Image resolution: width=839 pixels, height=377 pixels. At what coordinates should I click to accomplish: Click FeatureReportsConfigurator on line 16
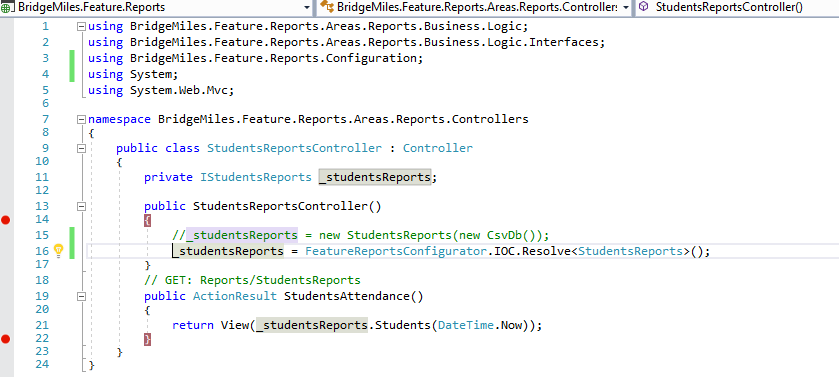pos(395,251)
